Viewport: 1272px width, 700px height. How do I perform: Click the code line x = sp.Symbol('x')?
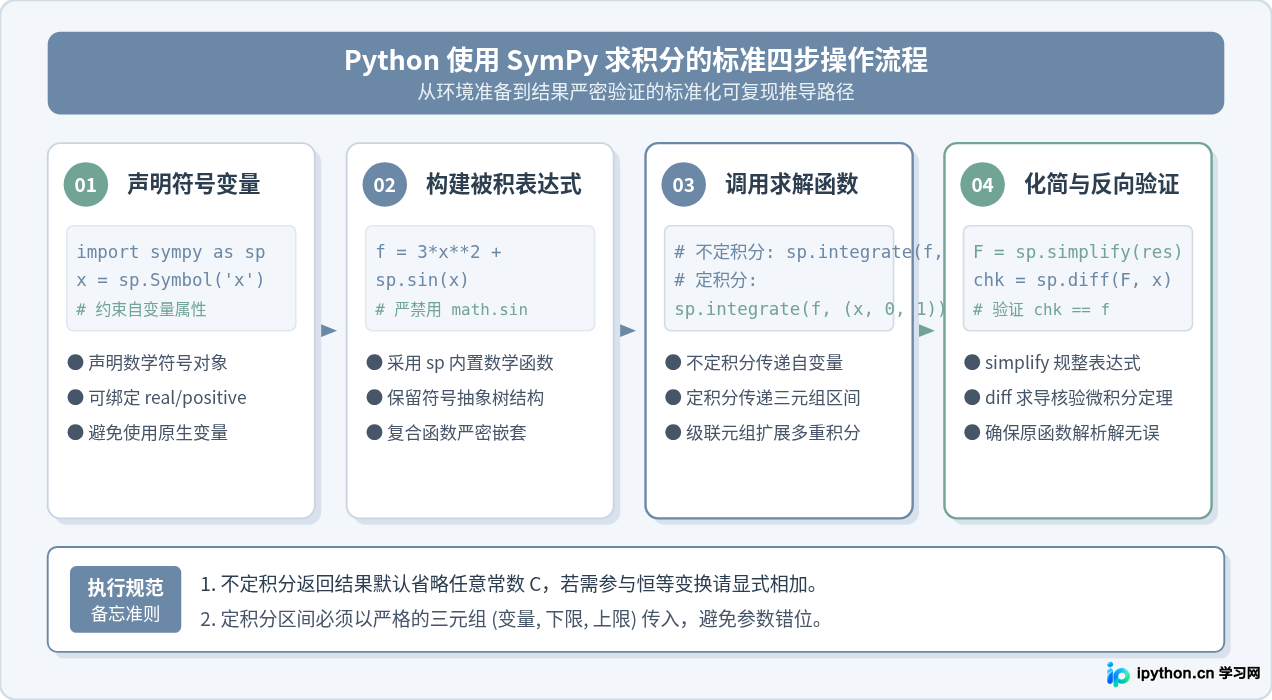pyautogui.click(x=171, y=280)
